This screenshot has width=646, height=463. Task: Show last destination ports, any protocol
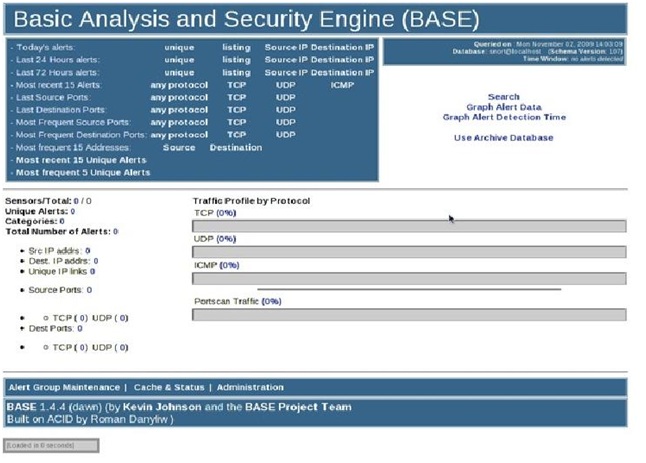coord(179,110)
